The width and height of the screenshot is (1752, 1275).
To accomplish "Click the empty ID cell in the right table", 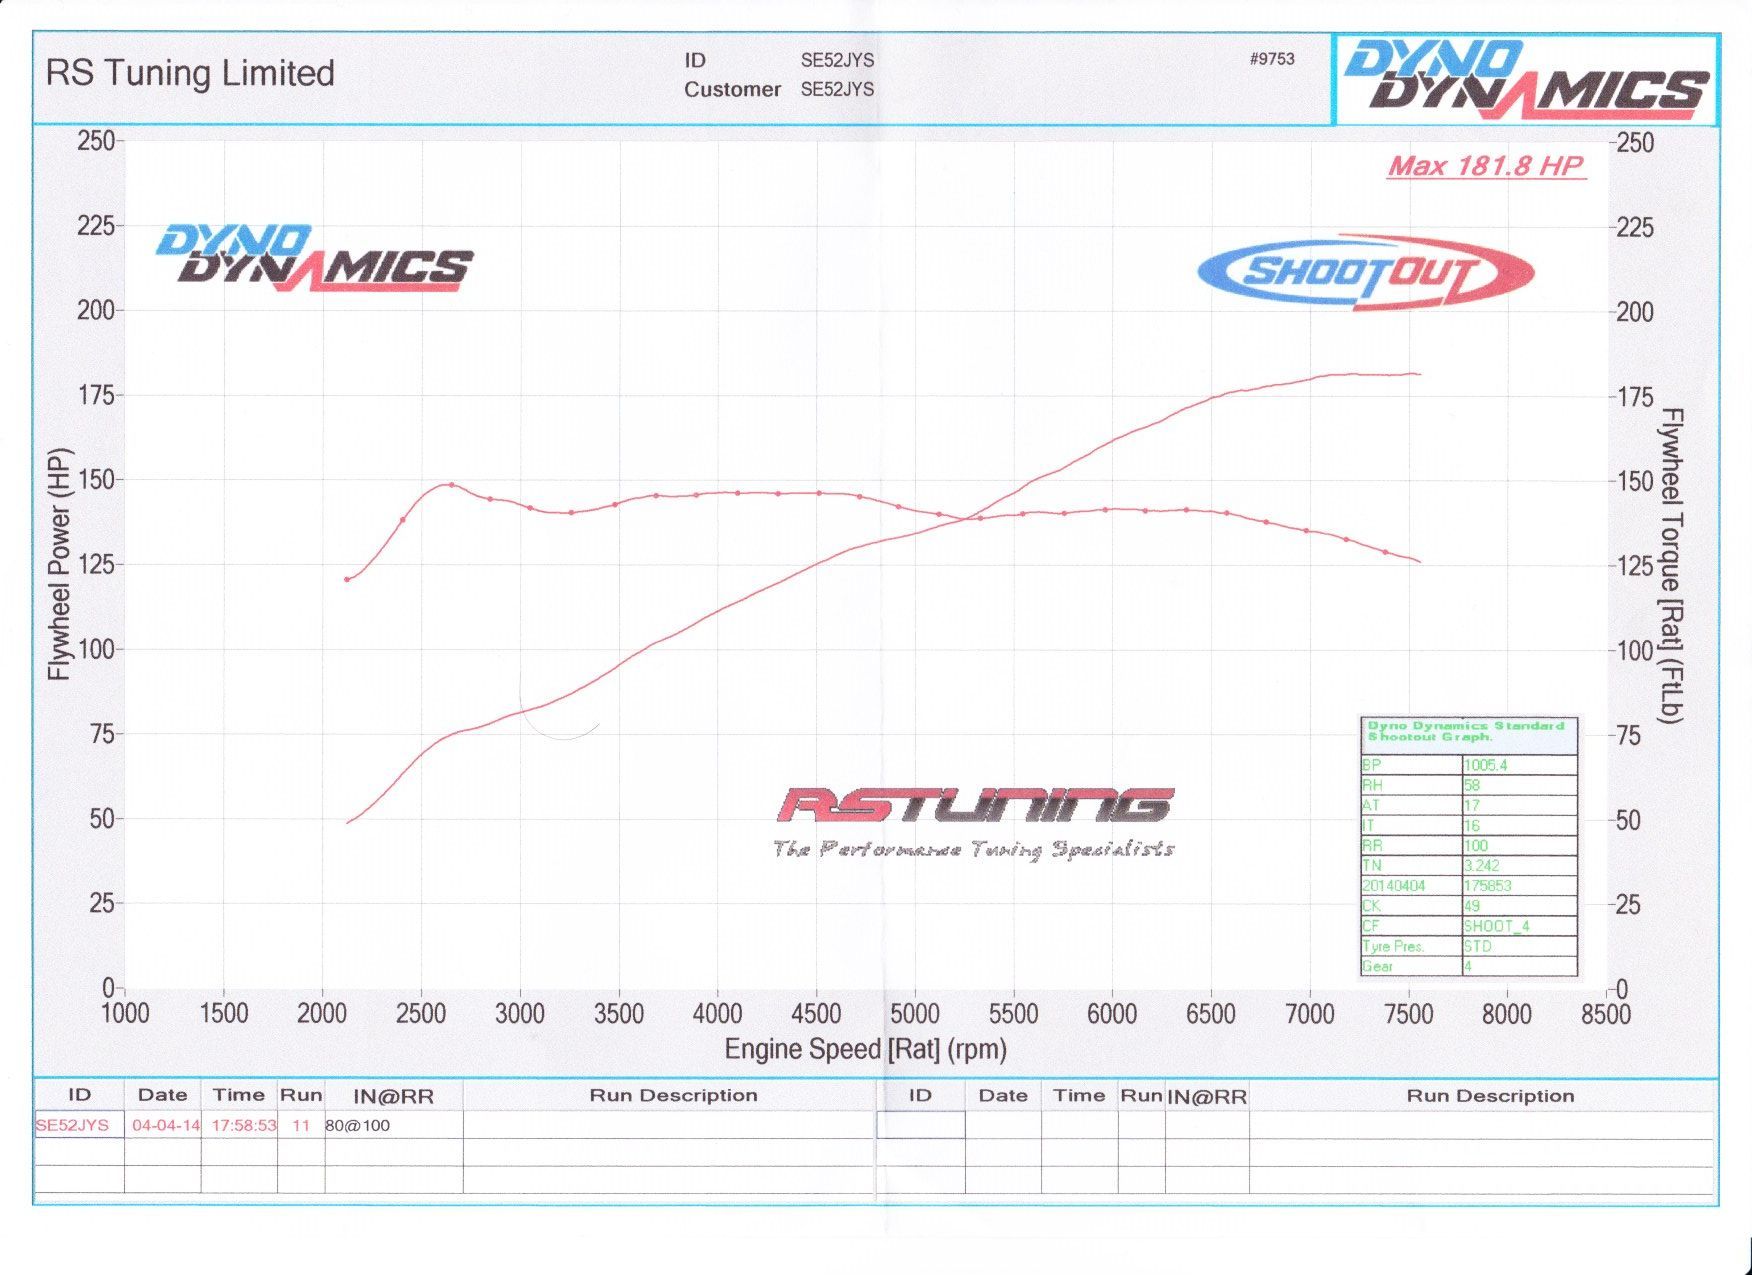I will (x=920, y=1125).
